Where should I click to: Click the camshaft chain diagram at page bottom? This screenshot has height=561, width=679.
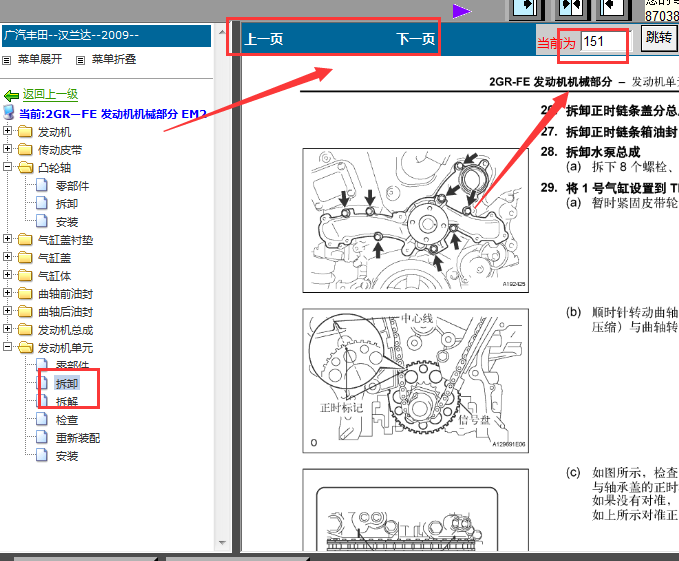415,510
